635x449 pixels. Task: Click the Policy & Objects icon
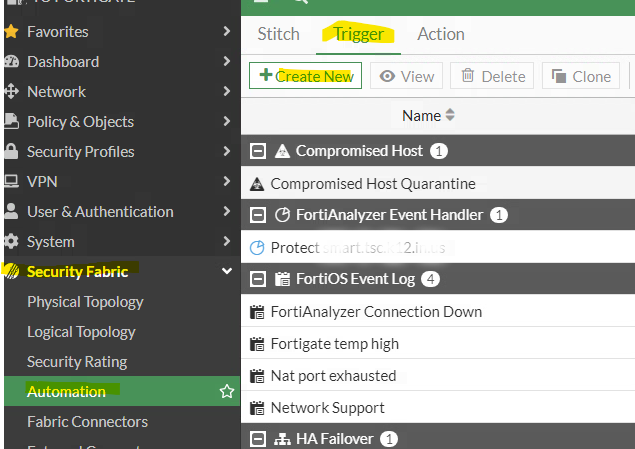pyautogui.click(x=12, y=121)
